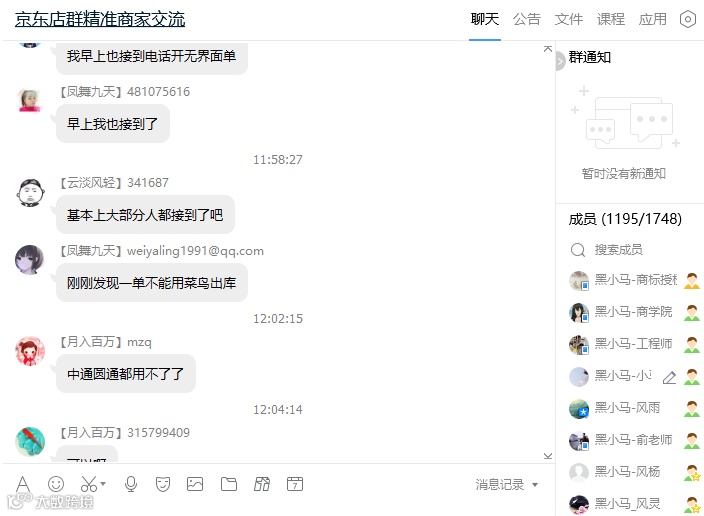704x516 pixels.
Task: Click the edit pencil beside 黑小马-小
Action: tap(669, 378)
